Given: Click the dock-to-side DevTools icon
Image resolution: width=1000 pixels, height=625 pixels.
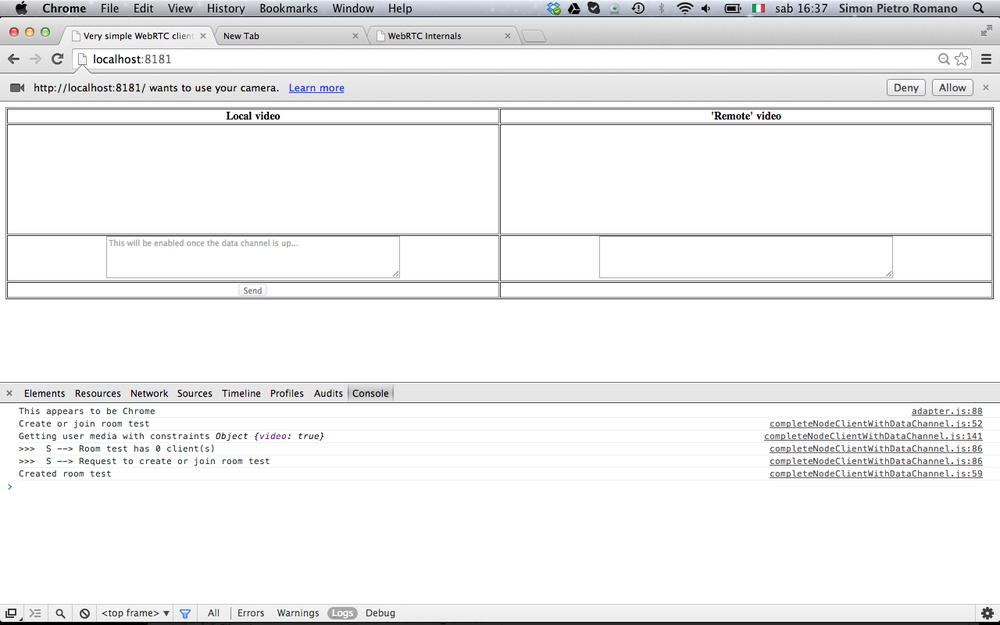Looking at the screenshot, I should pyautogui.click(x=11, y=613).
